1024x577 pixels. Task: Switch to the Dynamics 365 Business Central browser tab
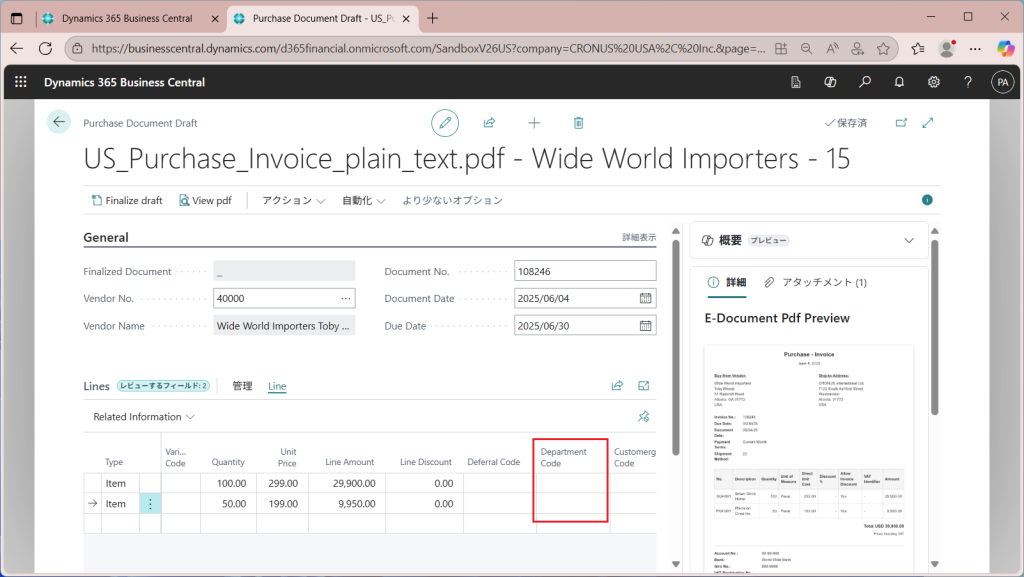point(127,18)
